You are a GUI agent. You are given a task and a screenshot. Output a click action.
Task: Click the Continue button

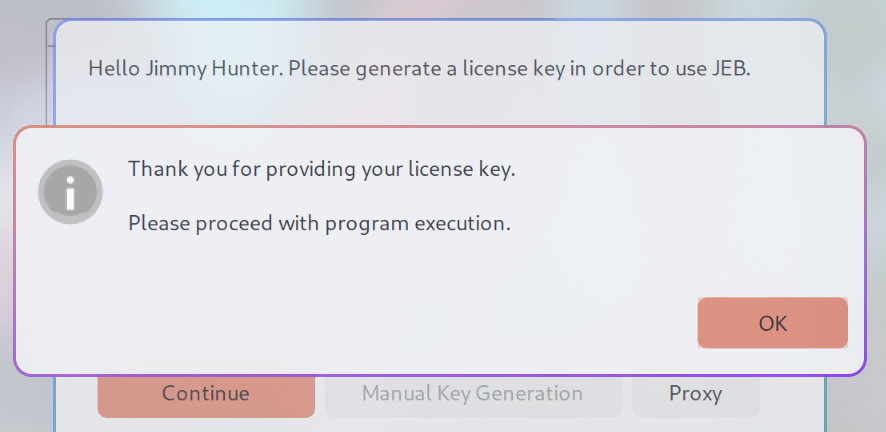(x=206, y=396)
